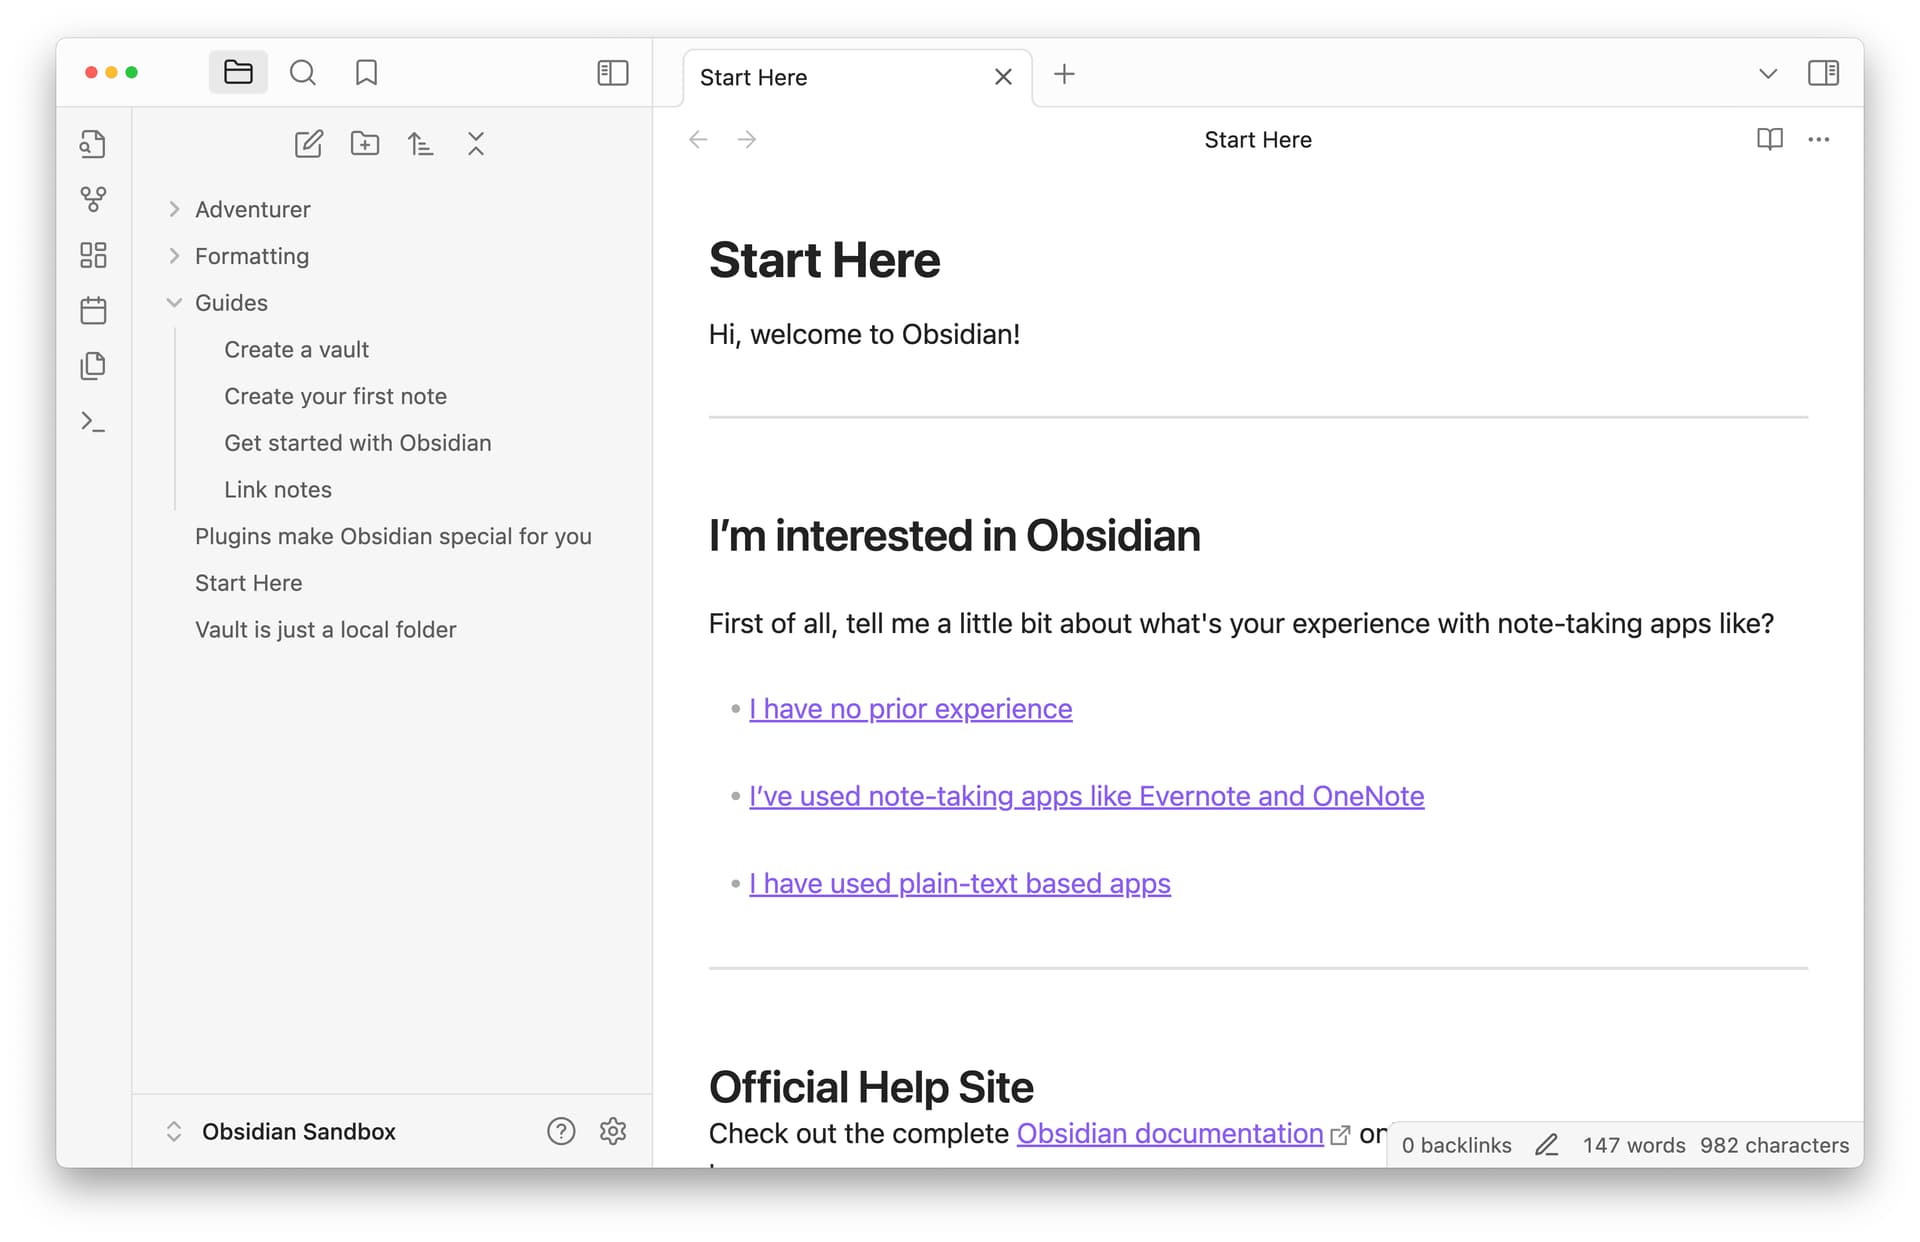1920x1242 pixels.
Task: Click the Start Here title in header
Action: click(x=1258, y=140)
